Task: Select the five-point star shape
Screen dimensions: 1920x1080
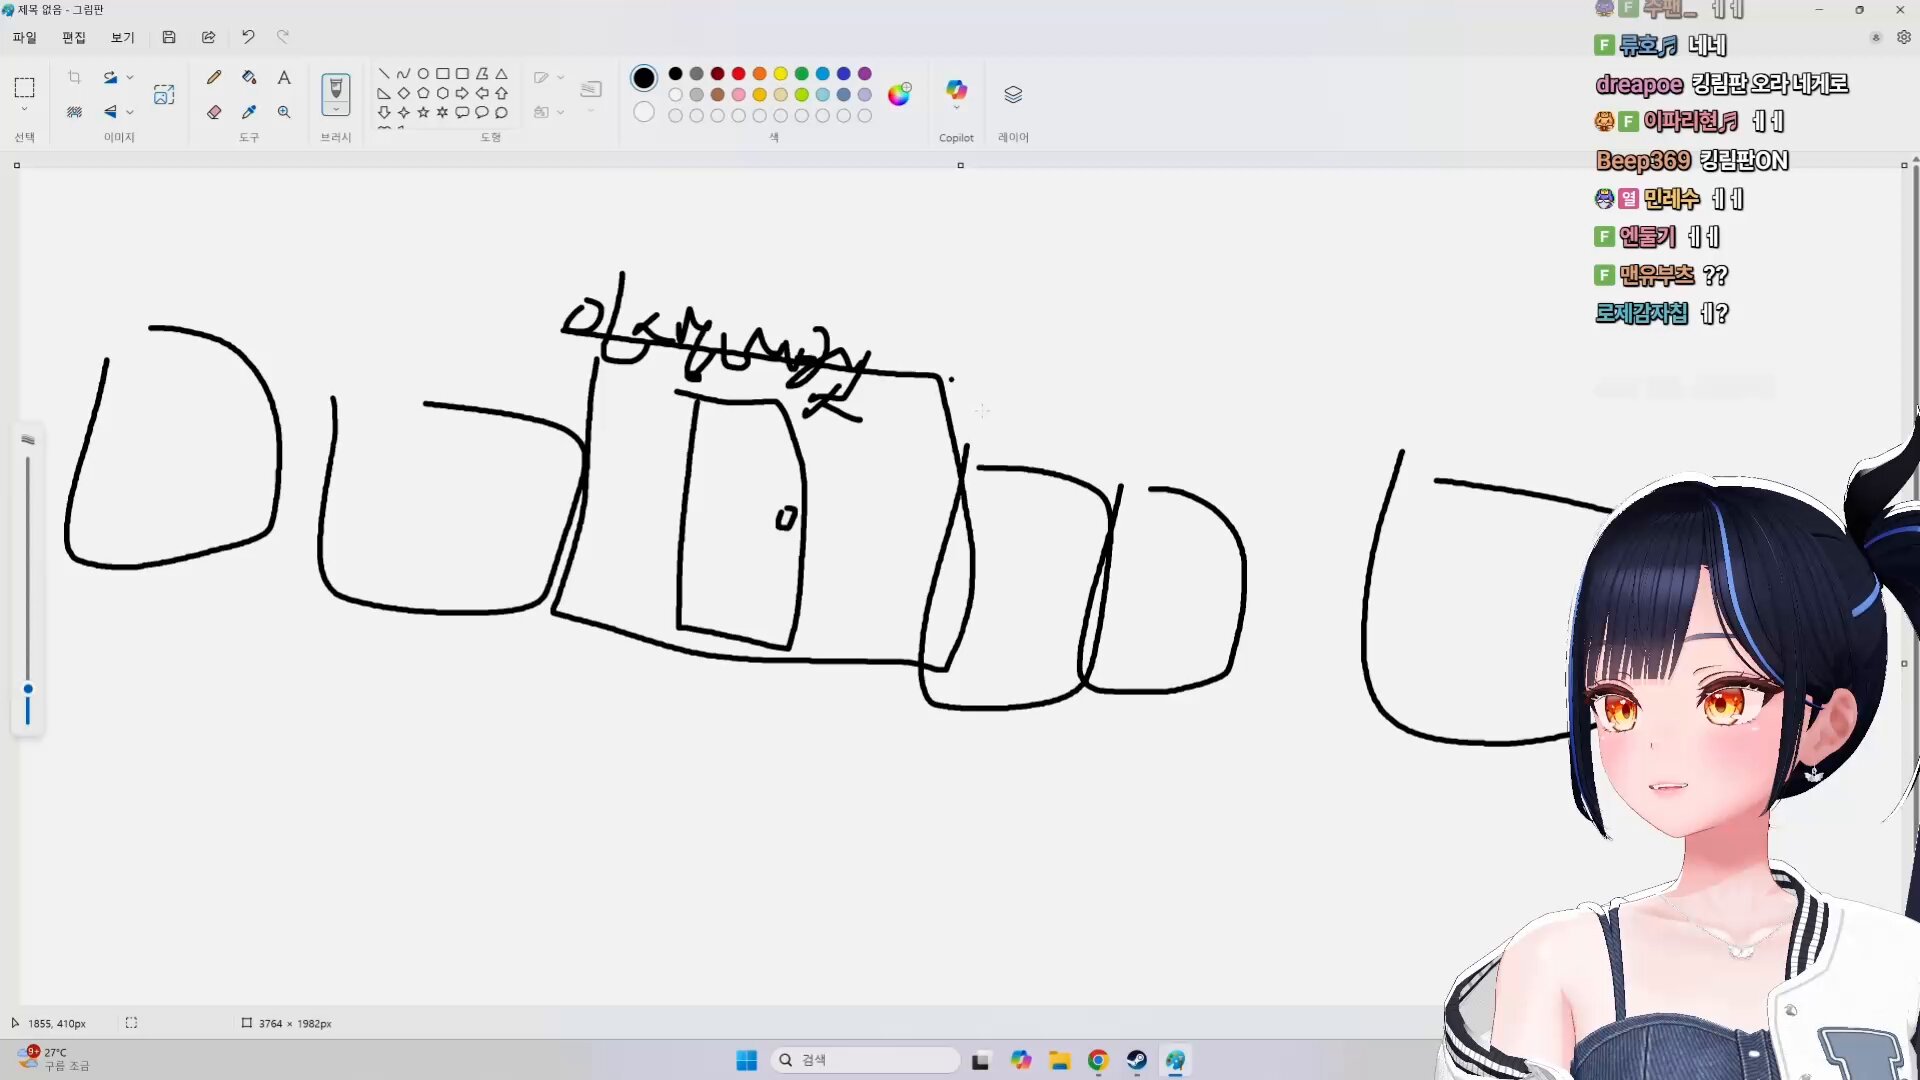Action: [423, 112]
